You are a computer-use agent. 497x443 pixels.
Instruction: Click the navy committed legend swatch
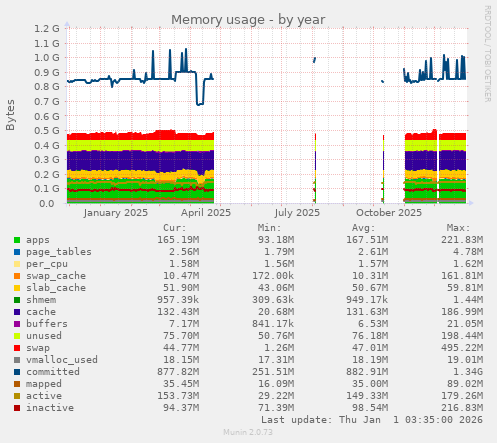pos(17,372)
